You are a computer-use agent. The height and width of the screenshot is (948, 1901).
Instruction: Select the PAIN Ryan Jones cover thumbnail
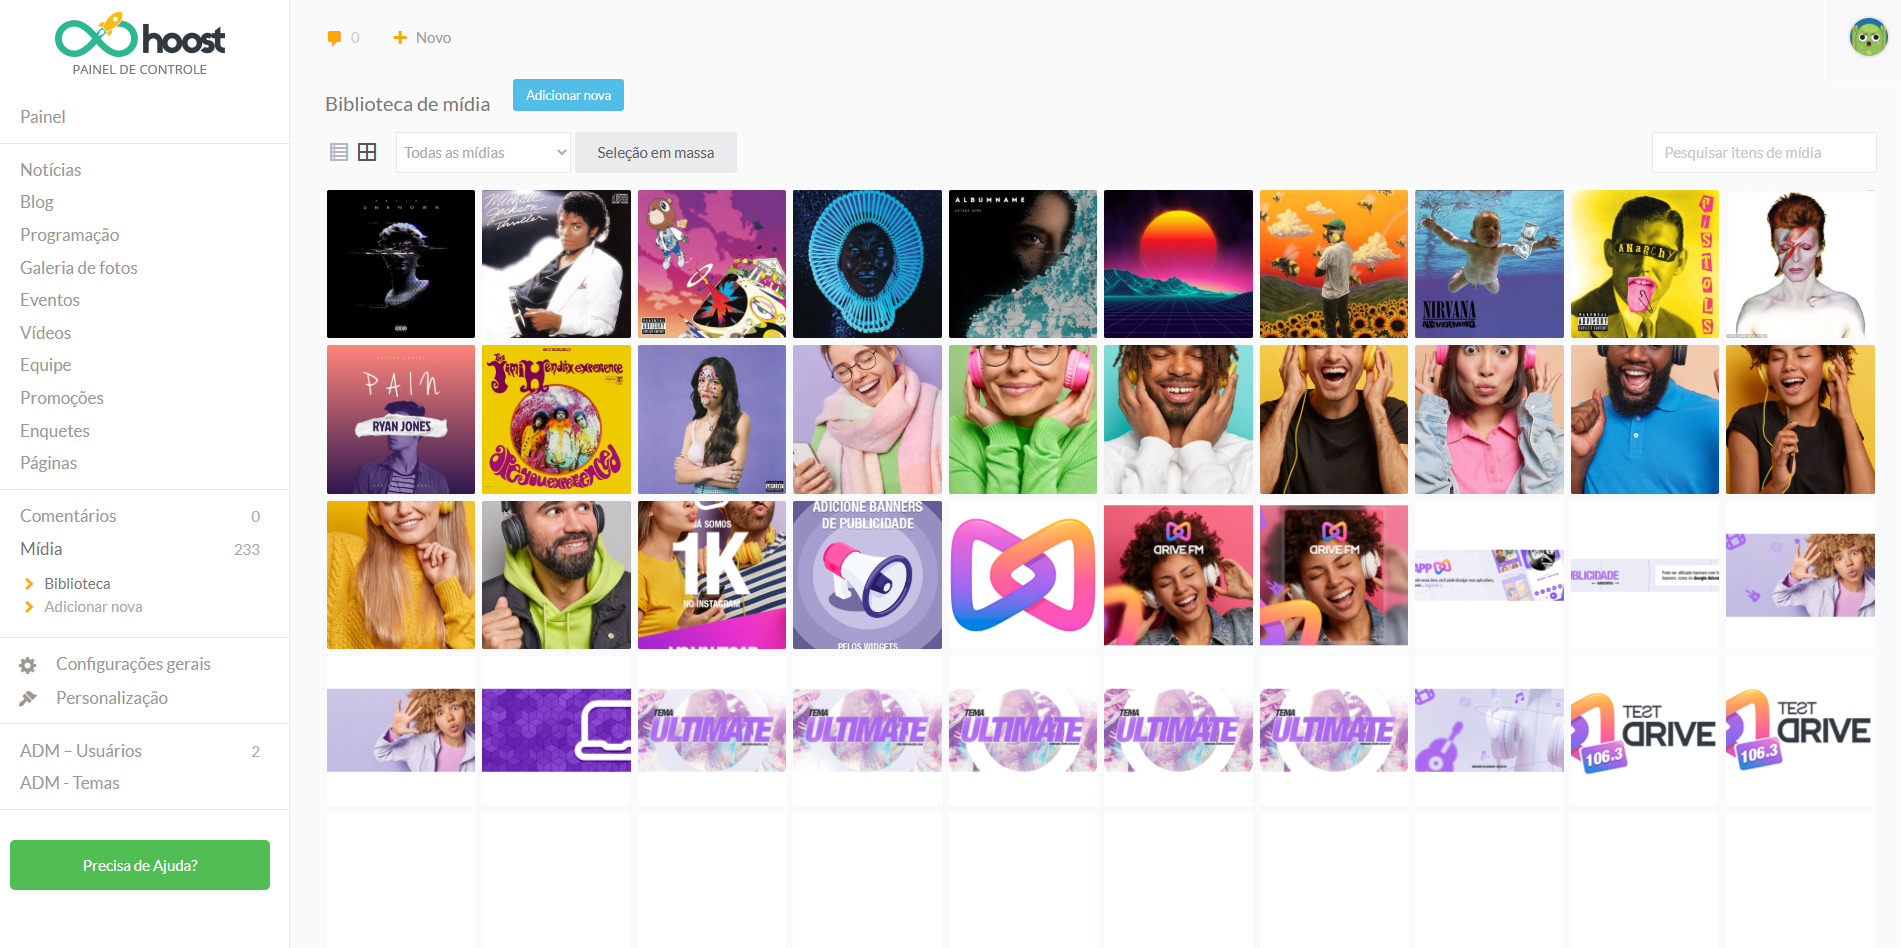pos(401,419)
